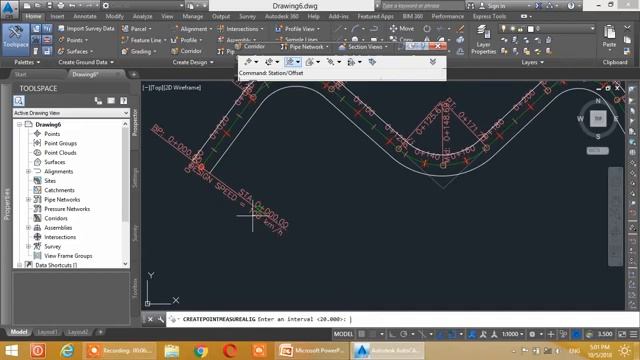Click the command line close X icon
Screen dimensions: 640x360
click(150, 319)
